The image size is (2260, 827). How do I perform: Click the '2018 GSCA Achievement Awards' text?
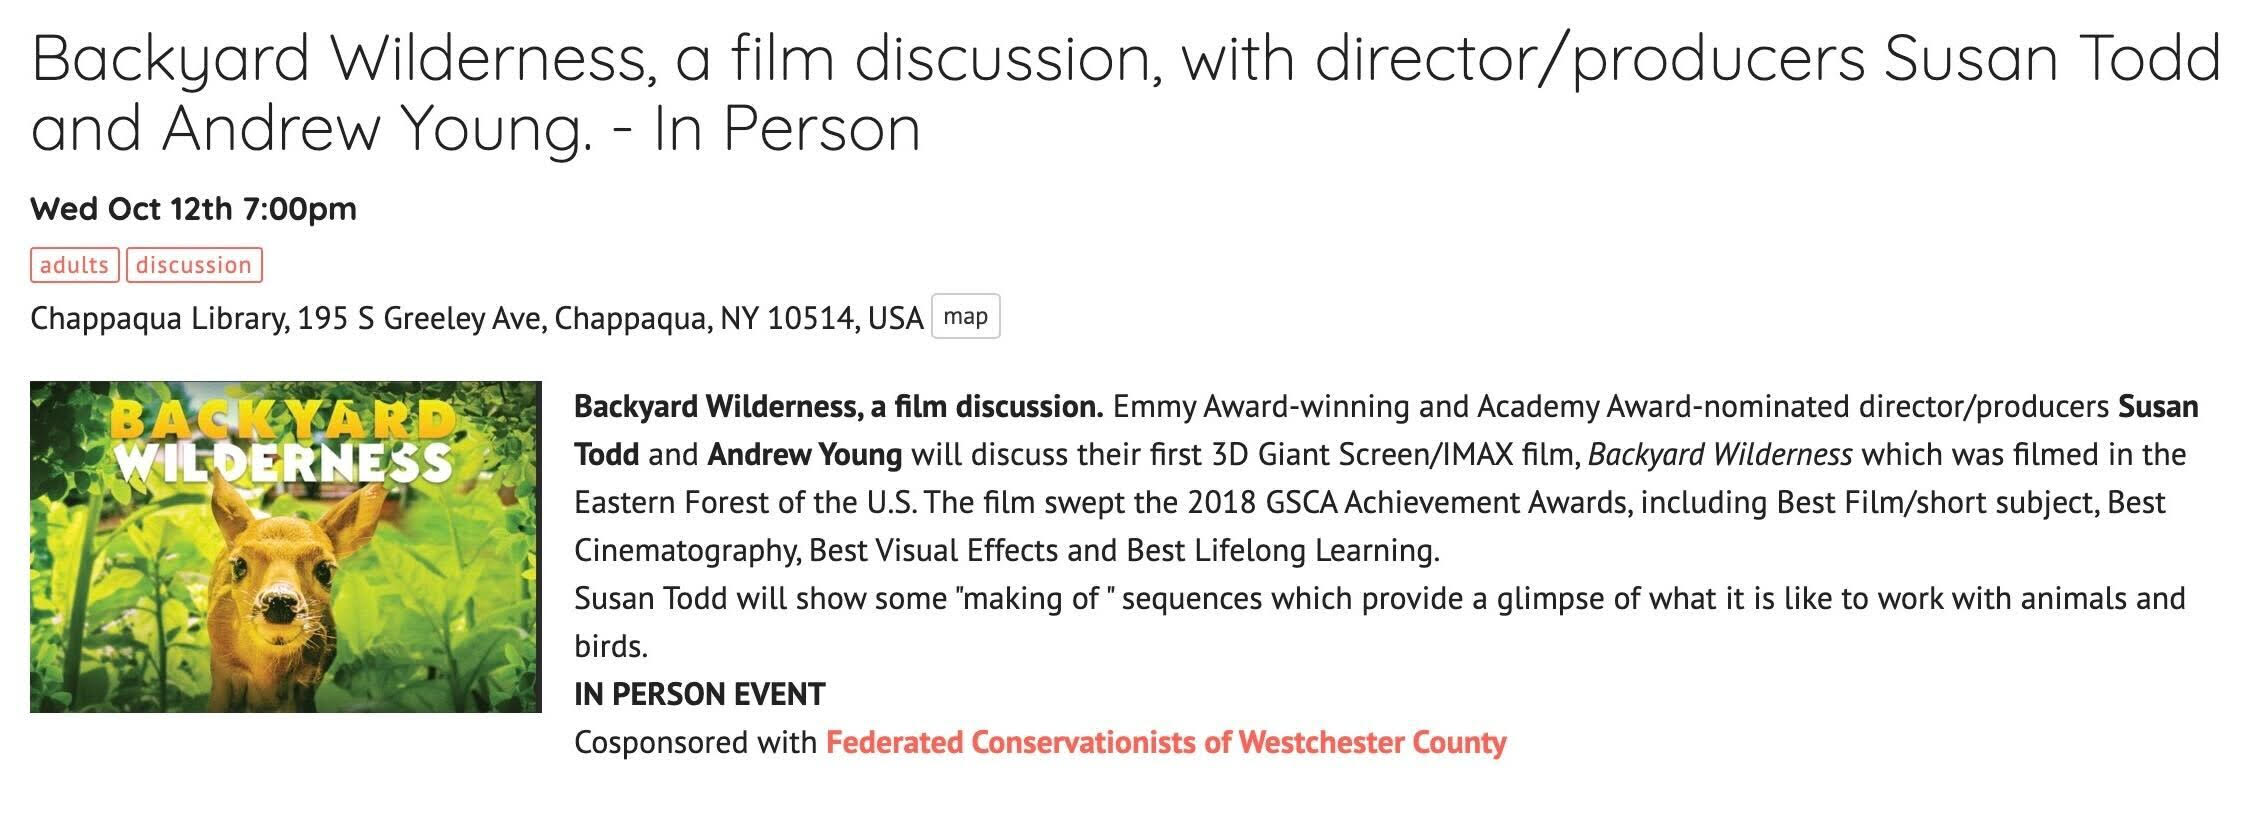pyautogui.click(x=1408, y=503)
